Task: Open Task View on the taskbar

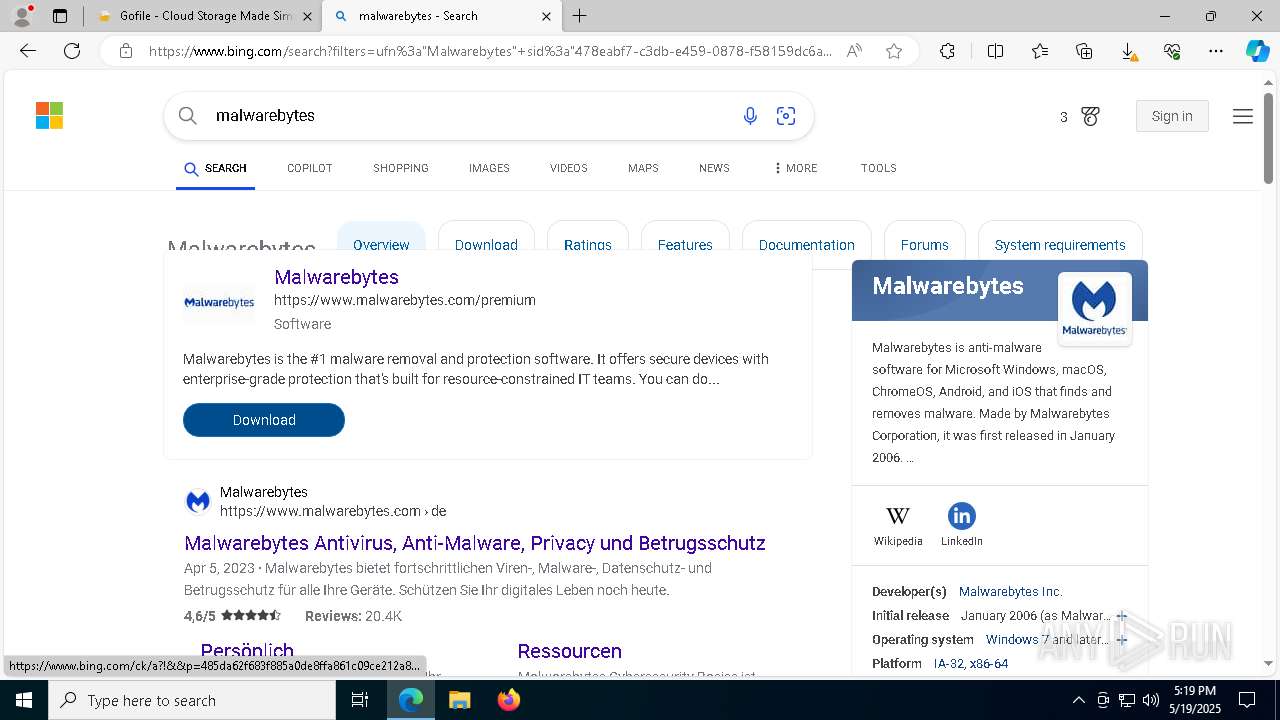Action: [360, 700]
